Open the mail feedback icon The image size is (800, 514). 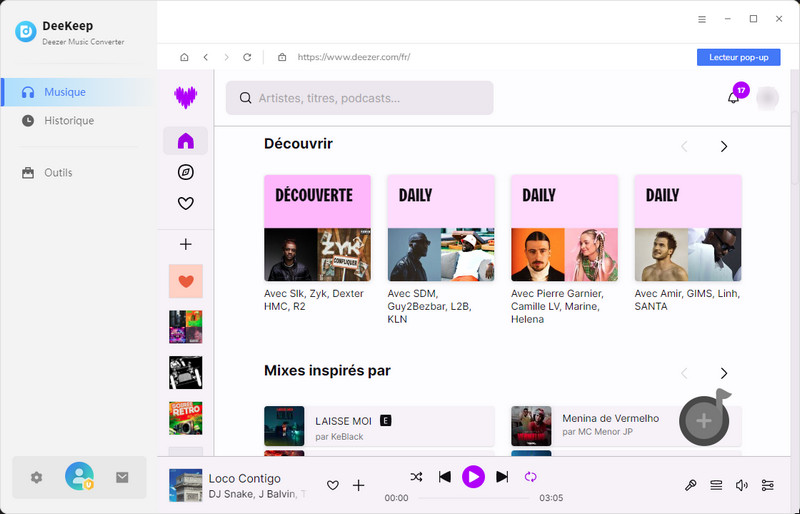(x=122, y=478)
